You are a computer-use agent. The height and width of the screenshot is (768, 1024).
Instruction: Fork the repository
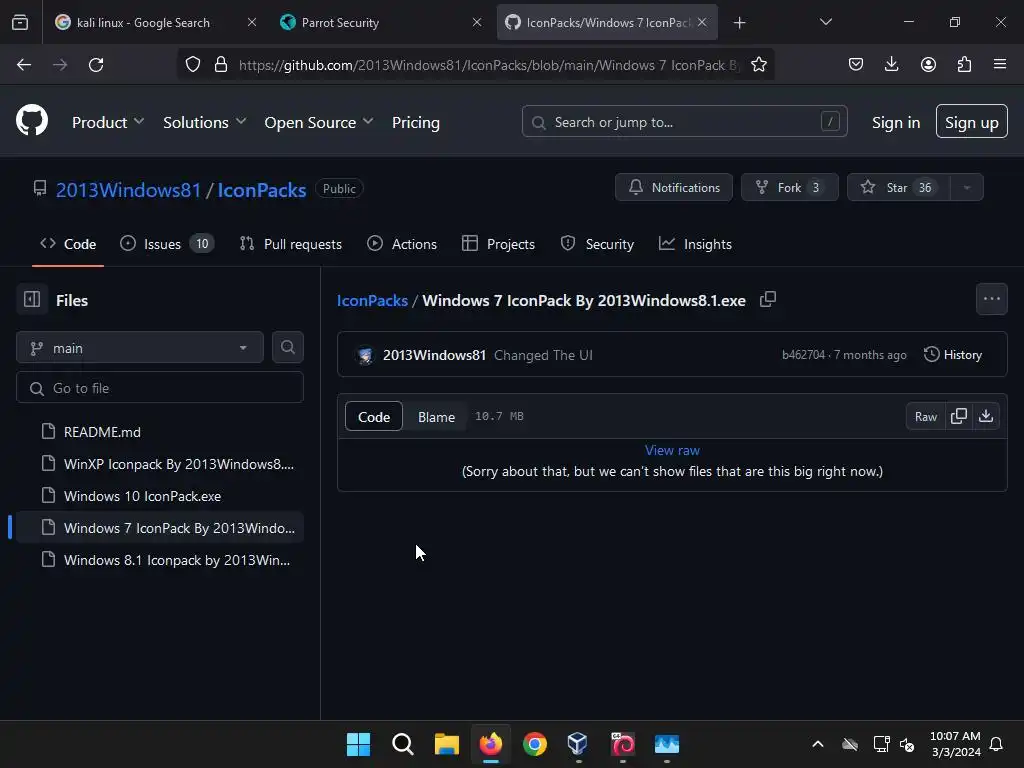790,187
